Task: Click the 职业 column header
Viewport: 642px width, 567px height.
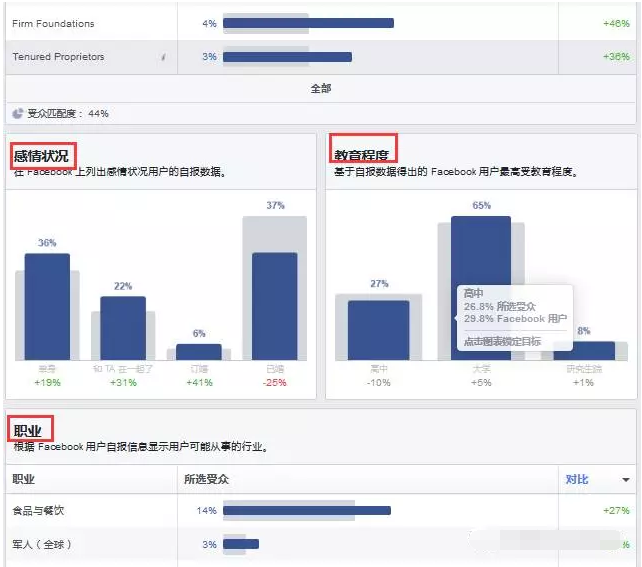Action: pos(23,479)
